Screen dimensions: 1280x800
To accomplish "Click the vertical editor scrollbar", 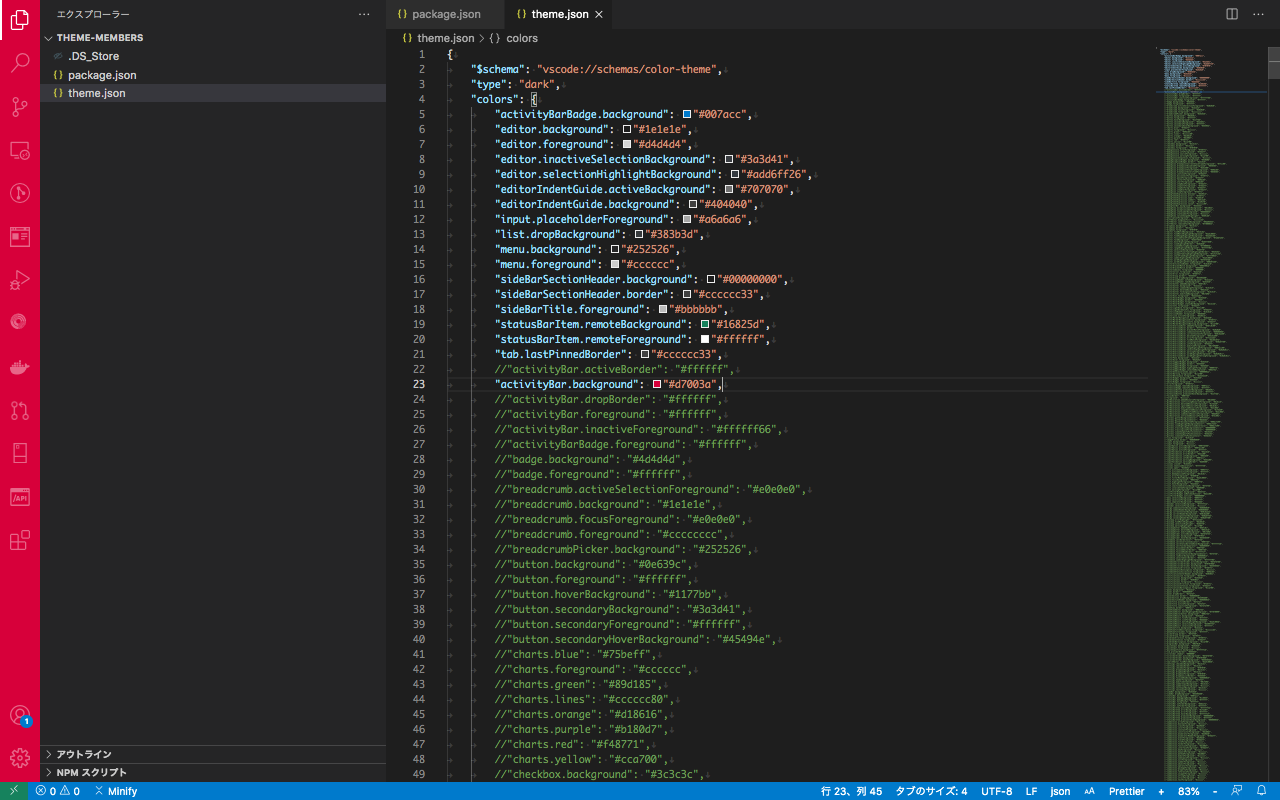I will point(1273,62).
